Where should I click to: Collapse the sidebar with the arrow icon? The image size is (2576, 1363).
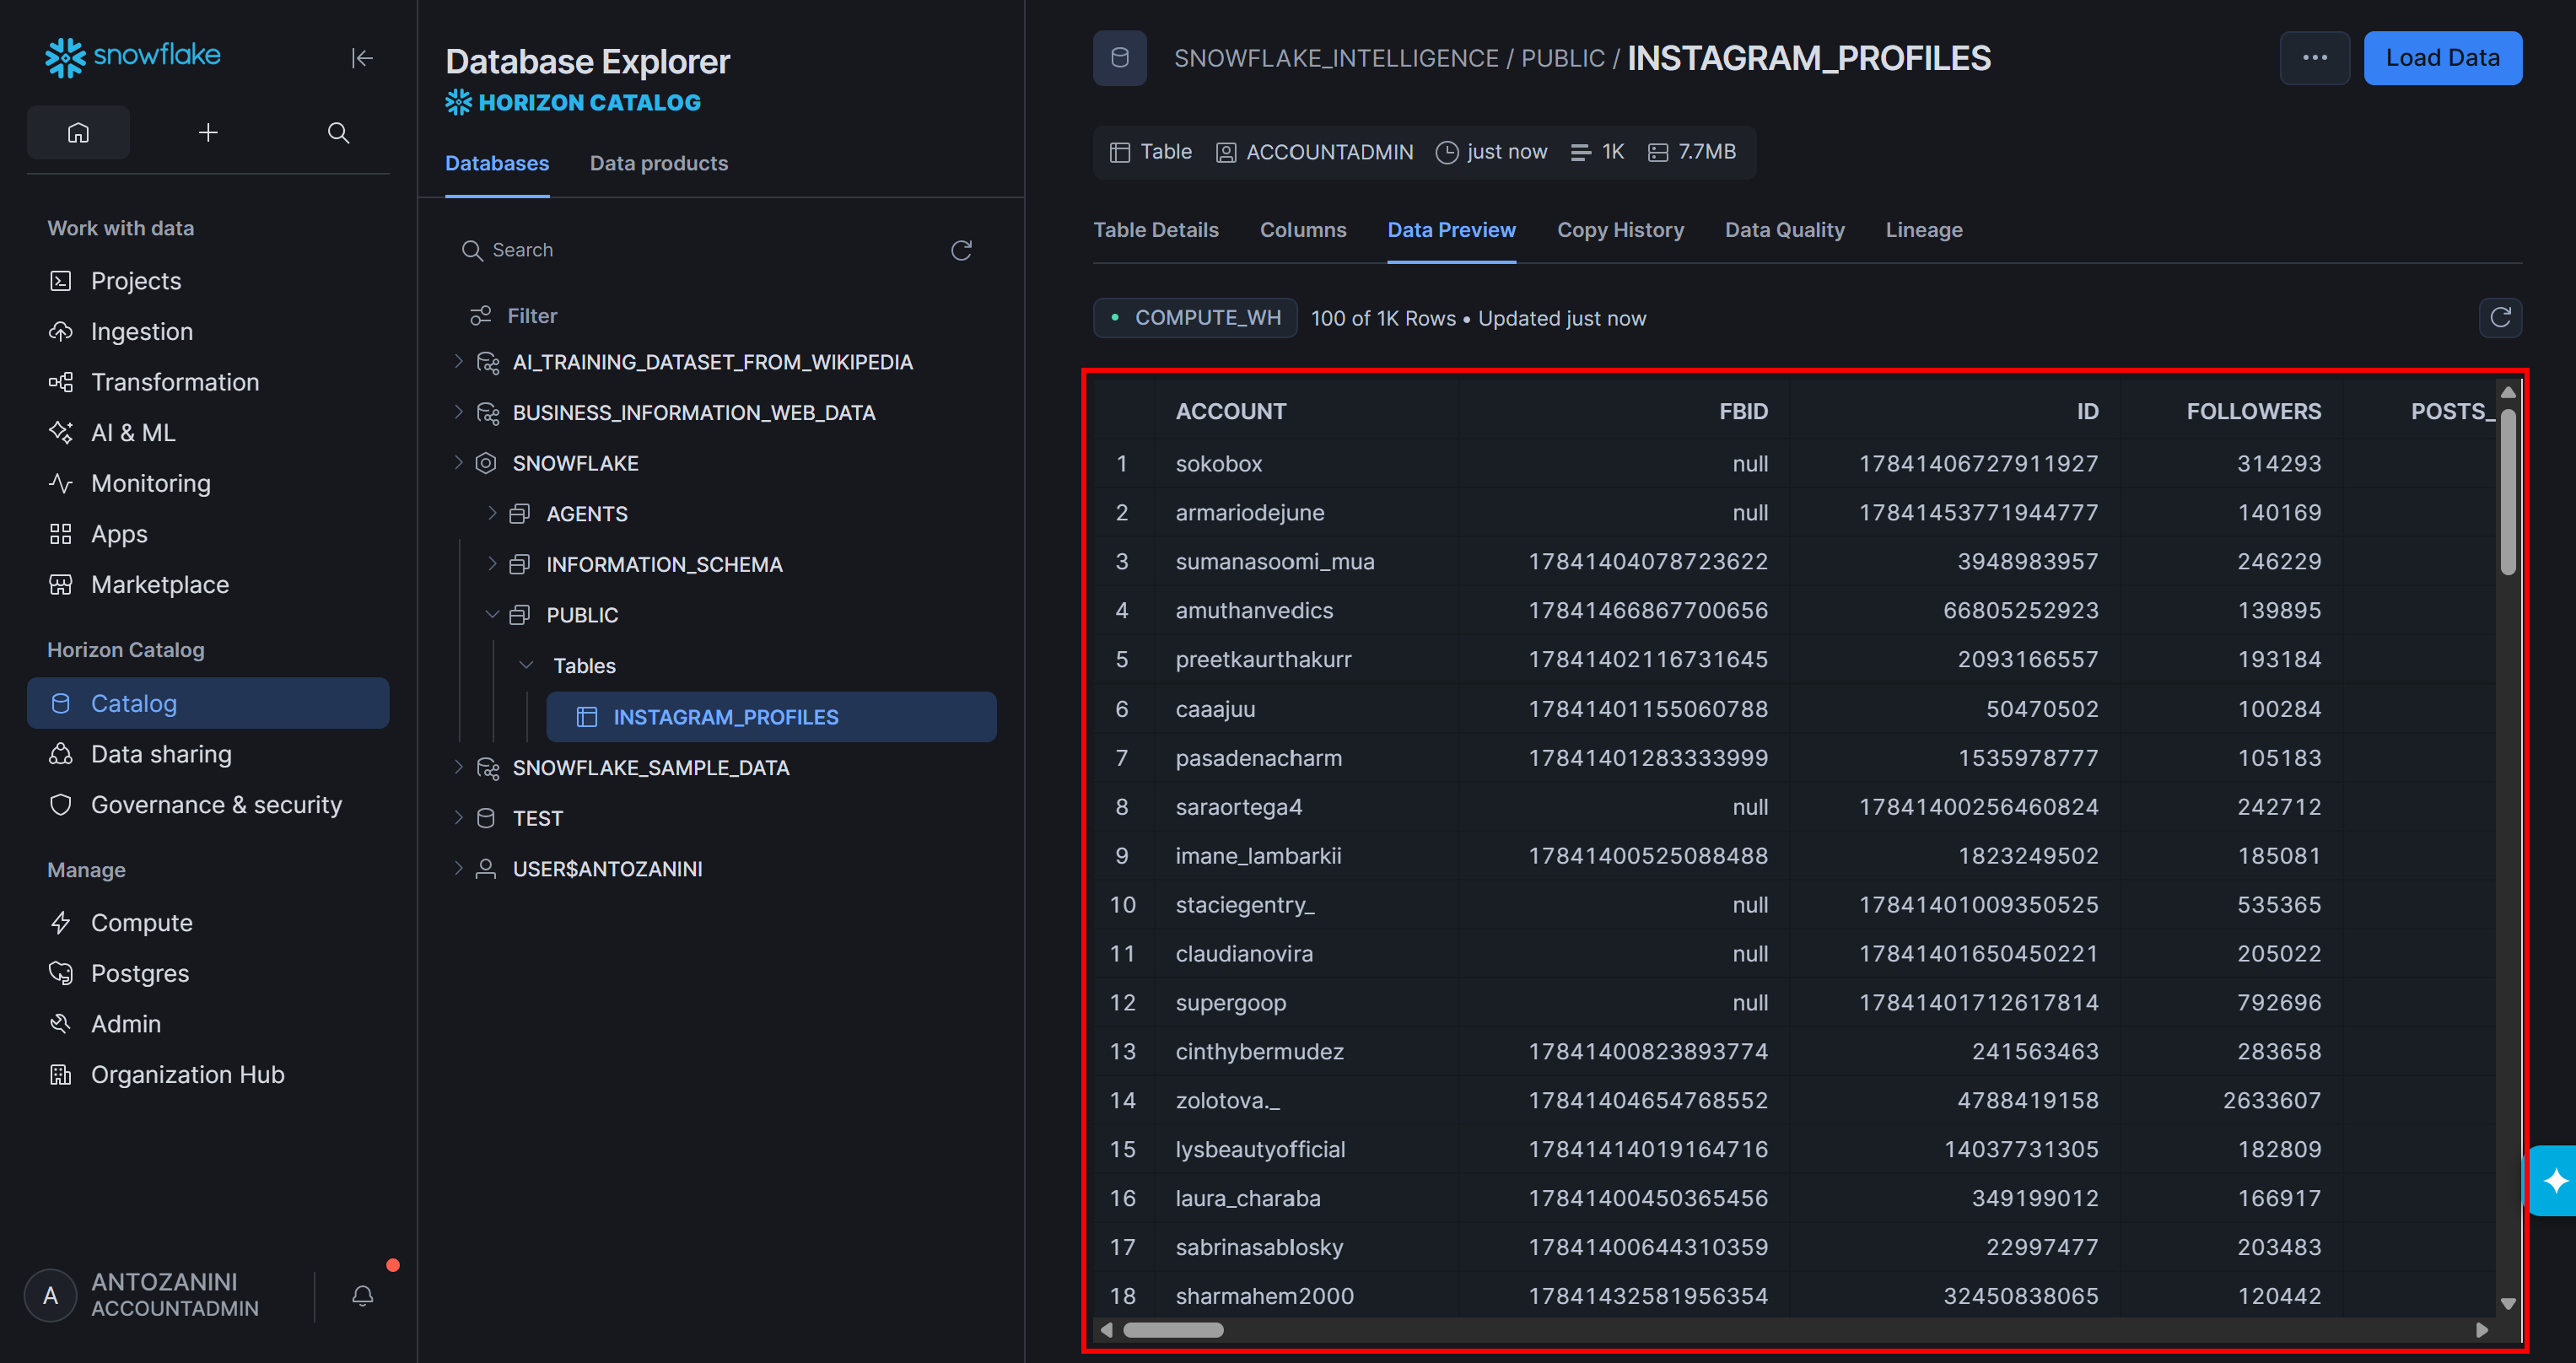(x=362, y=58)
